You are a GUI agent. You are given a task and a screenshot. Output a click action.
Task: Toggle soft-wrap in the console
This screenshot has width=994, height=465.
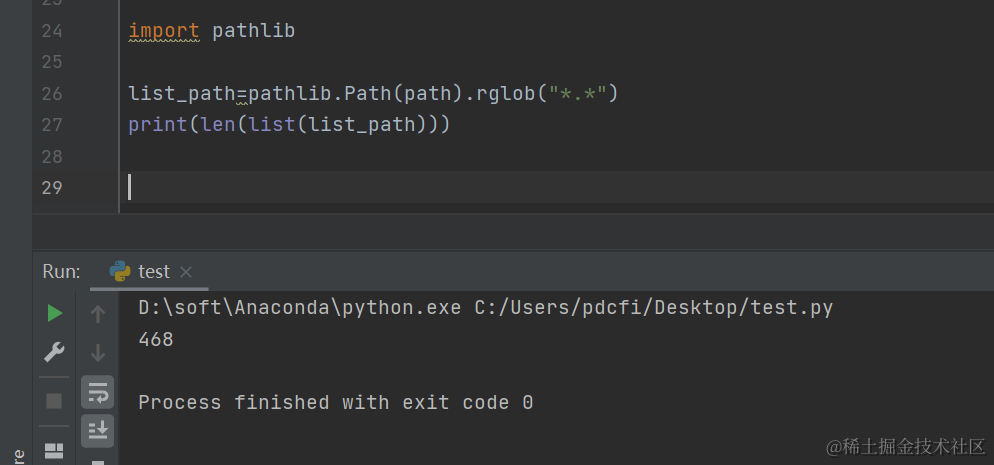click(x=98, y=393)
